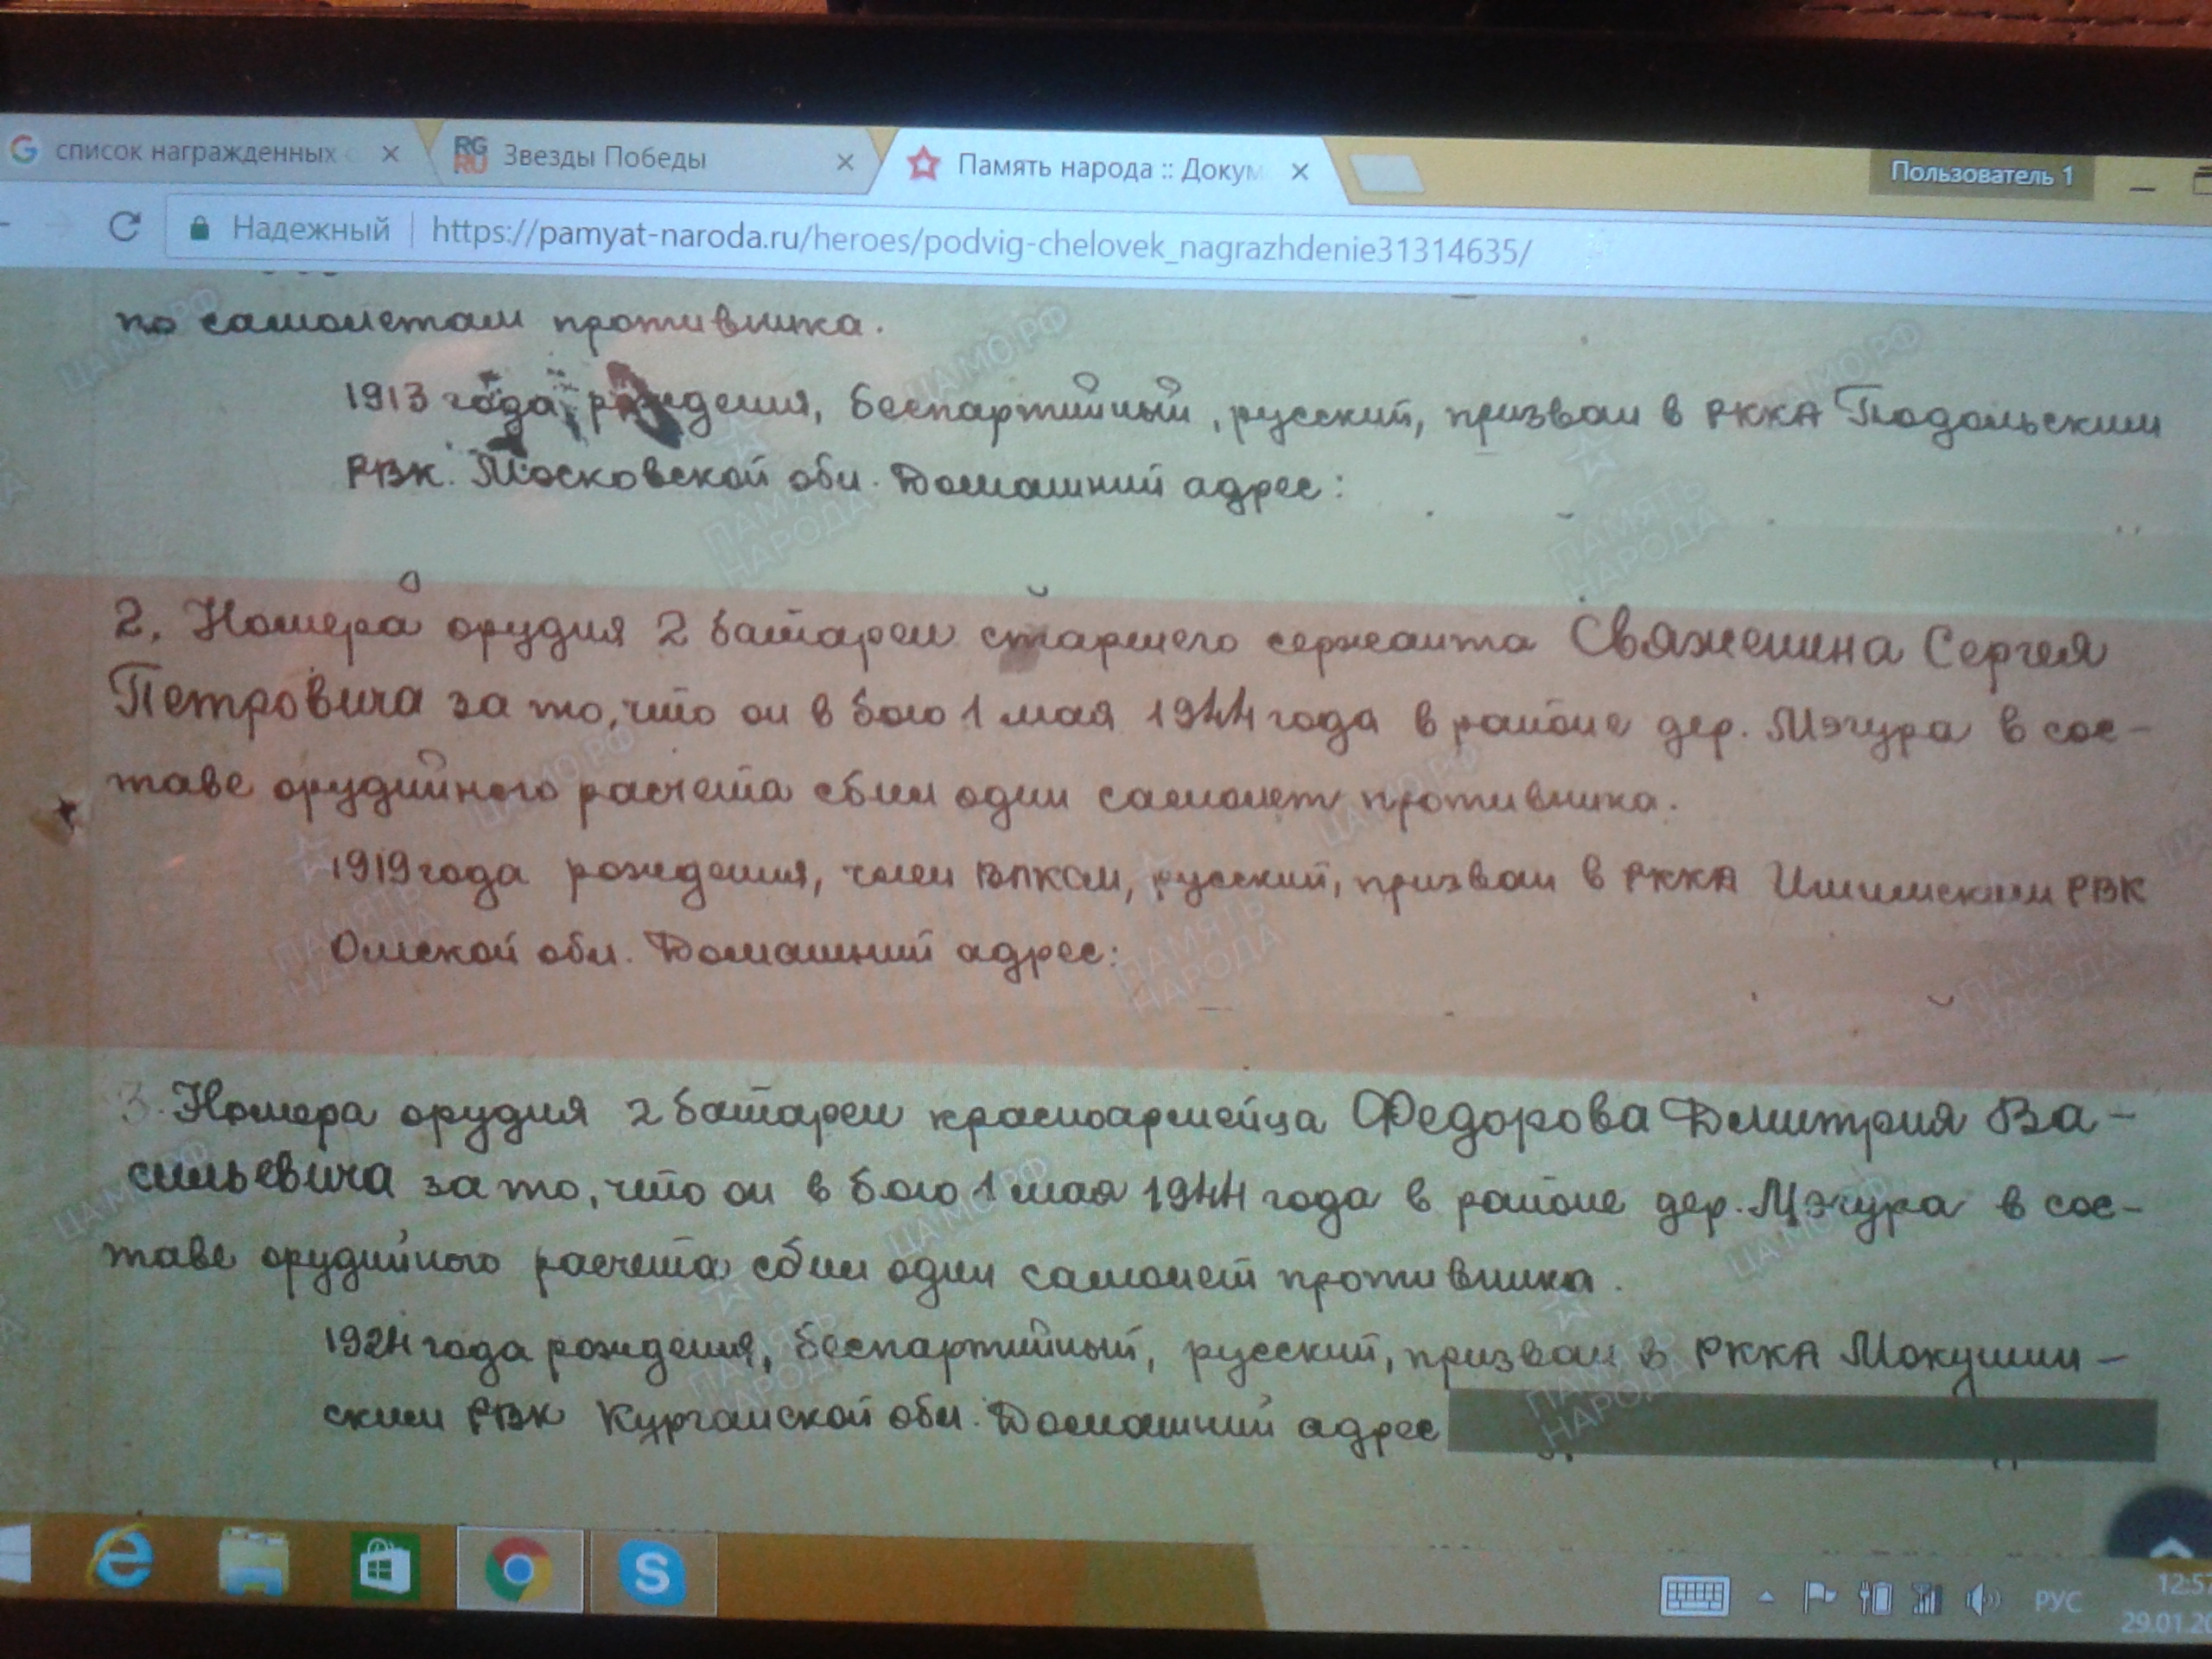Close the список награжденных tab
Viewport: 2212px width, 1659px height.
click(391, 154)
